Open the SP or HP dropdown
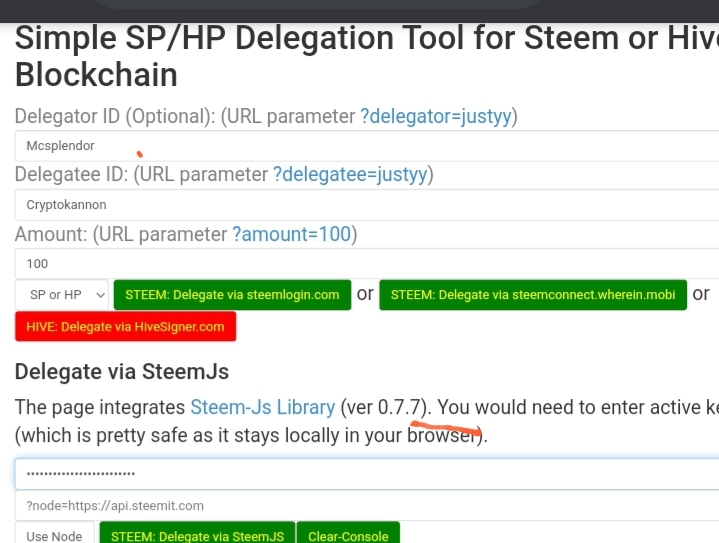719x543 pixels. click(62, 295)
